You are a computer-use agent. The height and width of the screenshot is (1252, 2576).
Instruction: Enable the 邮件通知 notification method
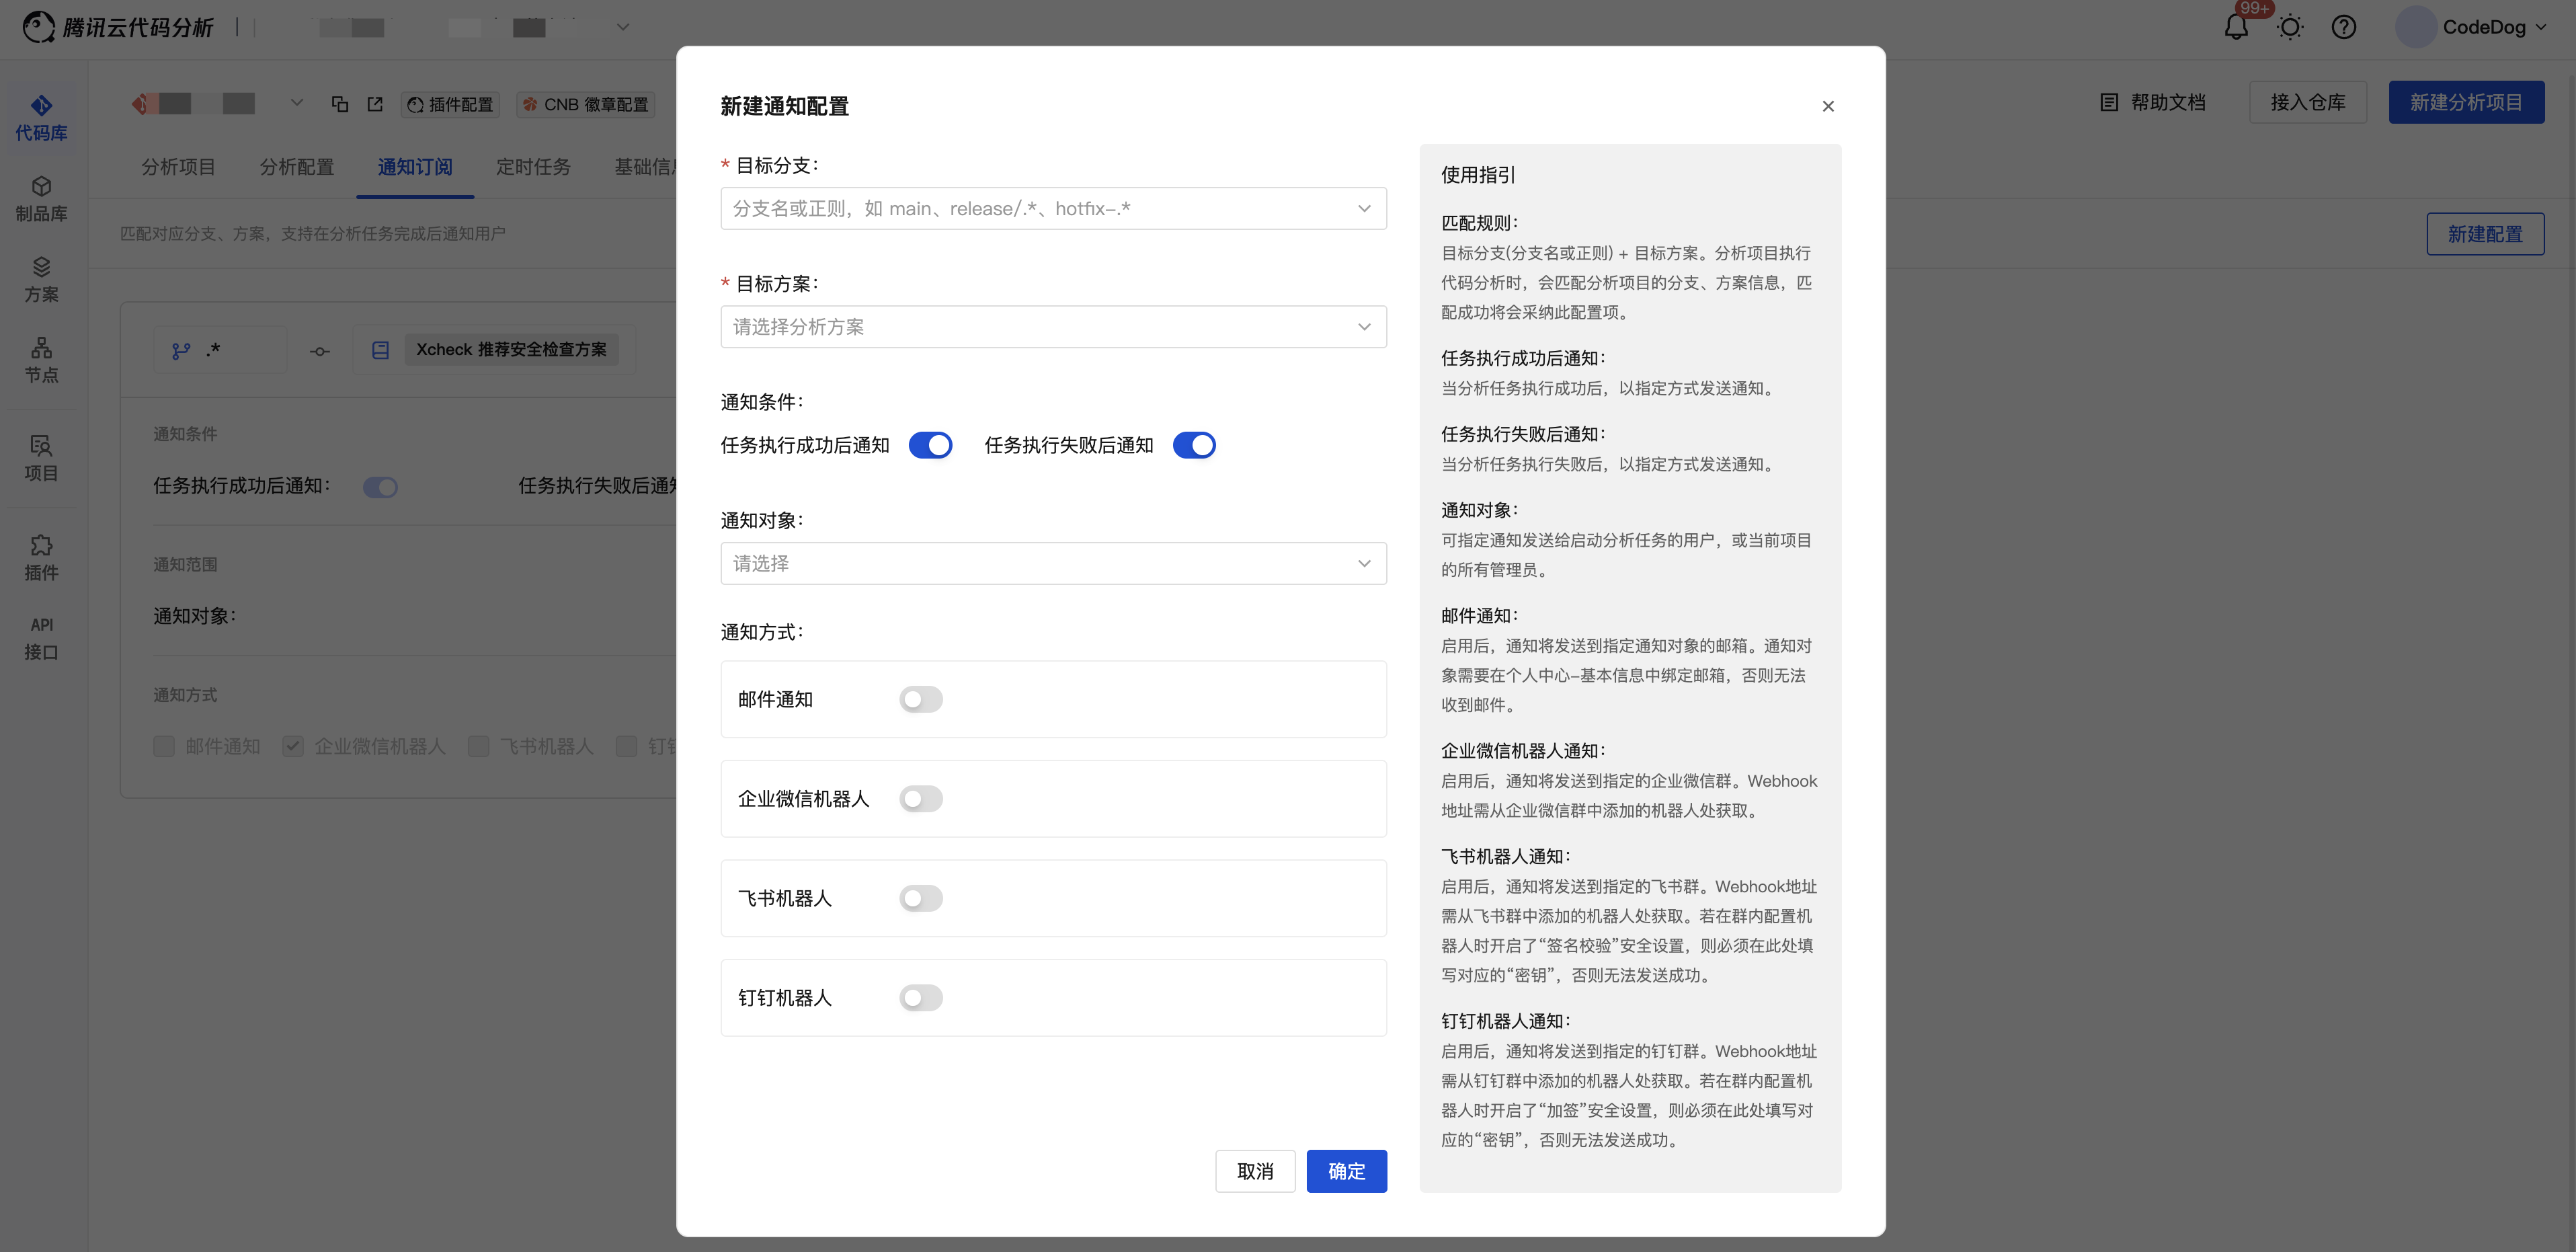(x=920, y=699)
